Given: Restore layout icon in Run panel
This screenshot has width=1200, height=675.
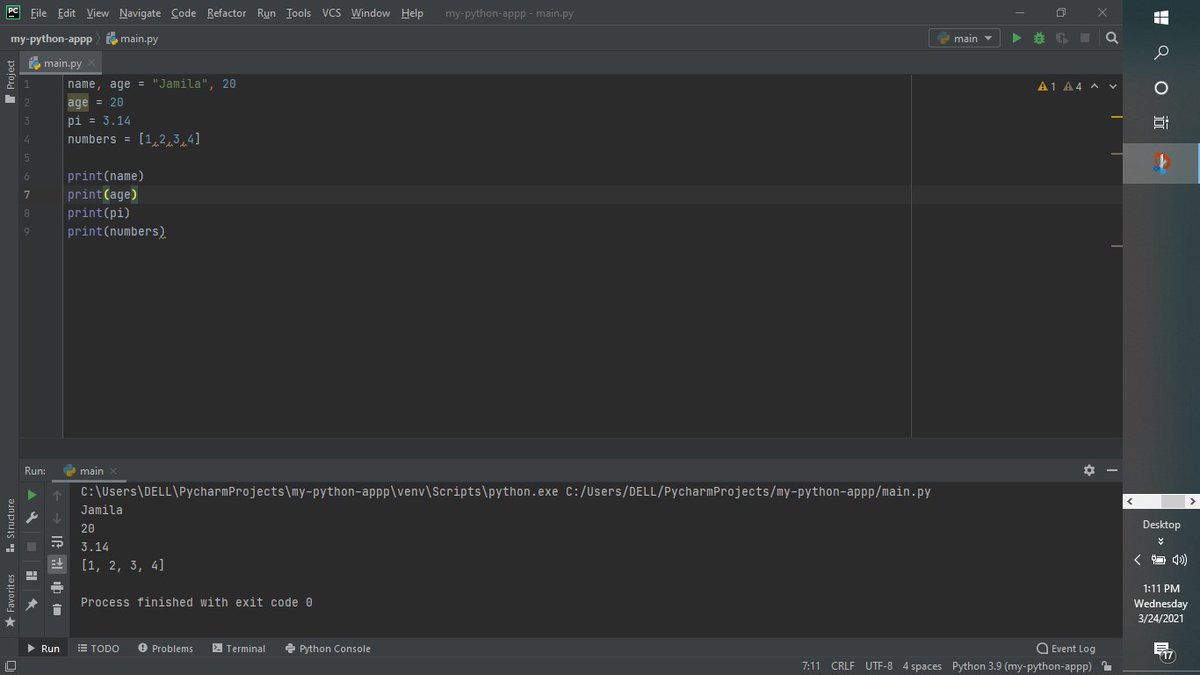Looking at the screenshot, I should click(x=31, y=575).
